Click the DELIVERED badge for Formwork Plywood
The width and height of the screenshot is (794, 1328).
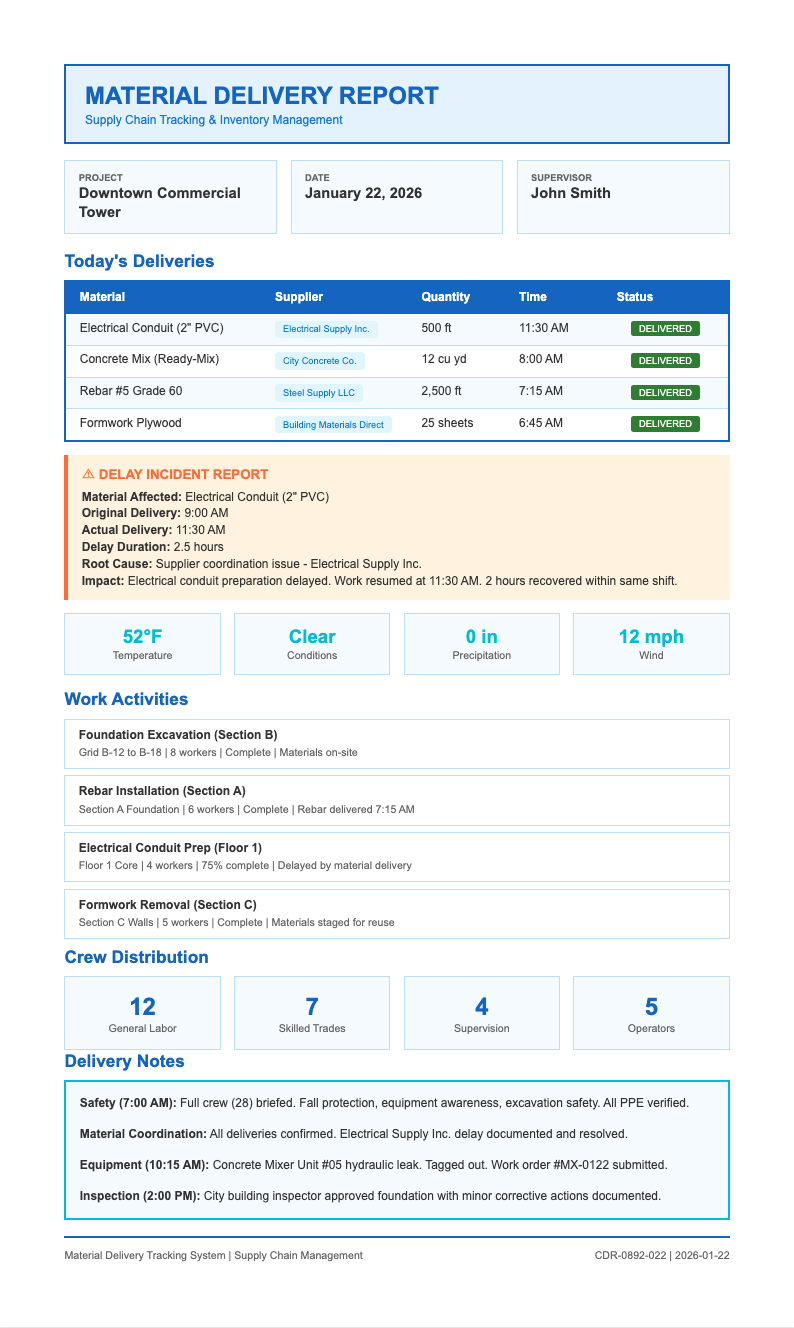click(x=665, y=424)
